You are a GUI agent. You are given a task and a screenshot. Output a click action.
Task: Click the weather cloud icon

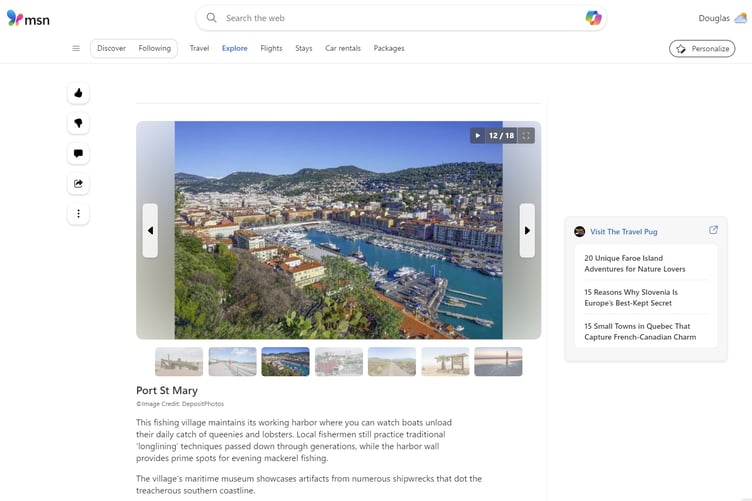coord(741,18)
